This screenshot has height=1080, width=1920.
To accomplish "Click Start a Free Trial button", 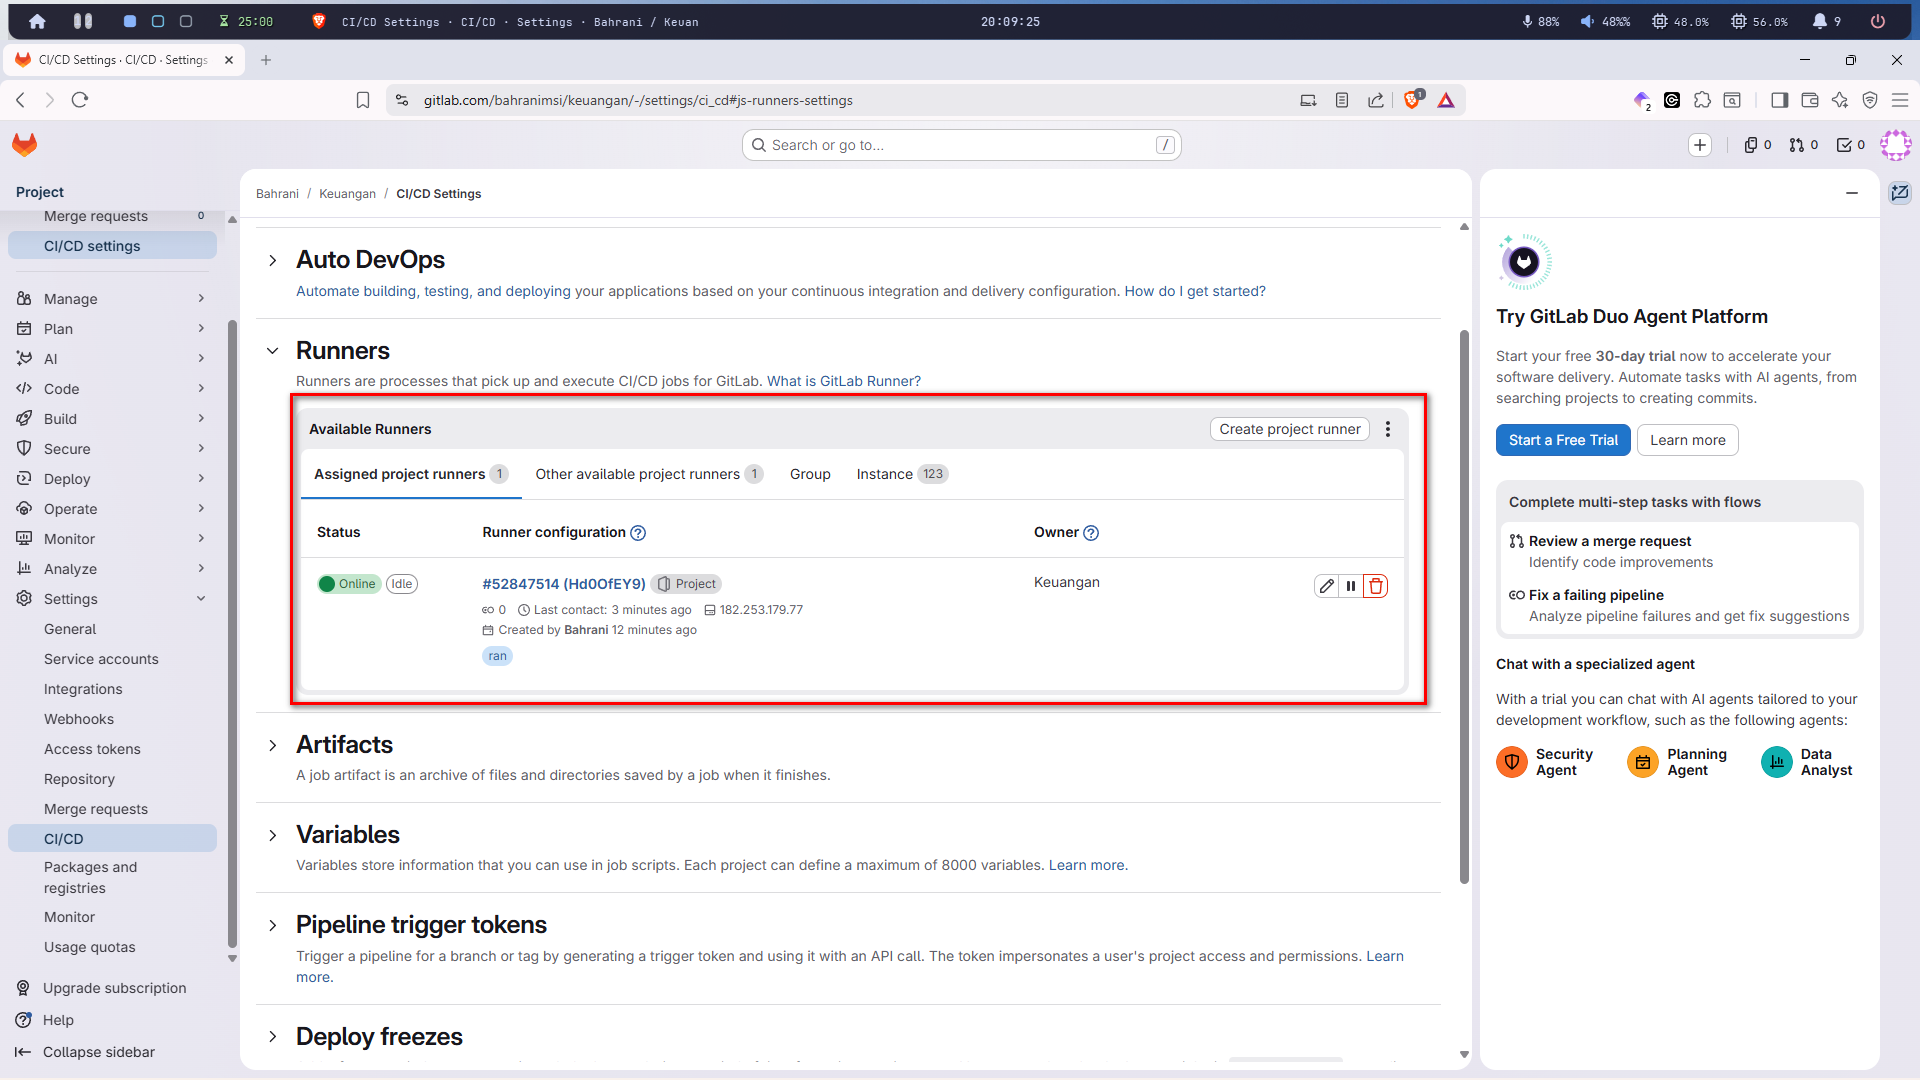I will 1563,440.
